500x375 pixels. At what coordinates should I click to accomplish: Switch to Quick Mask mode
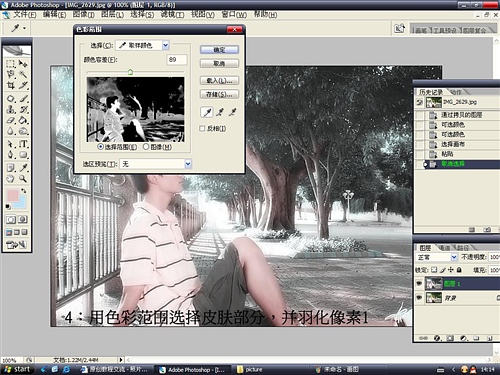(23, 220)
